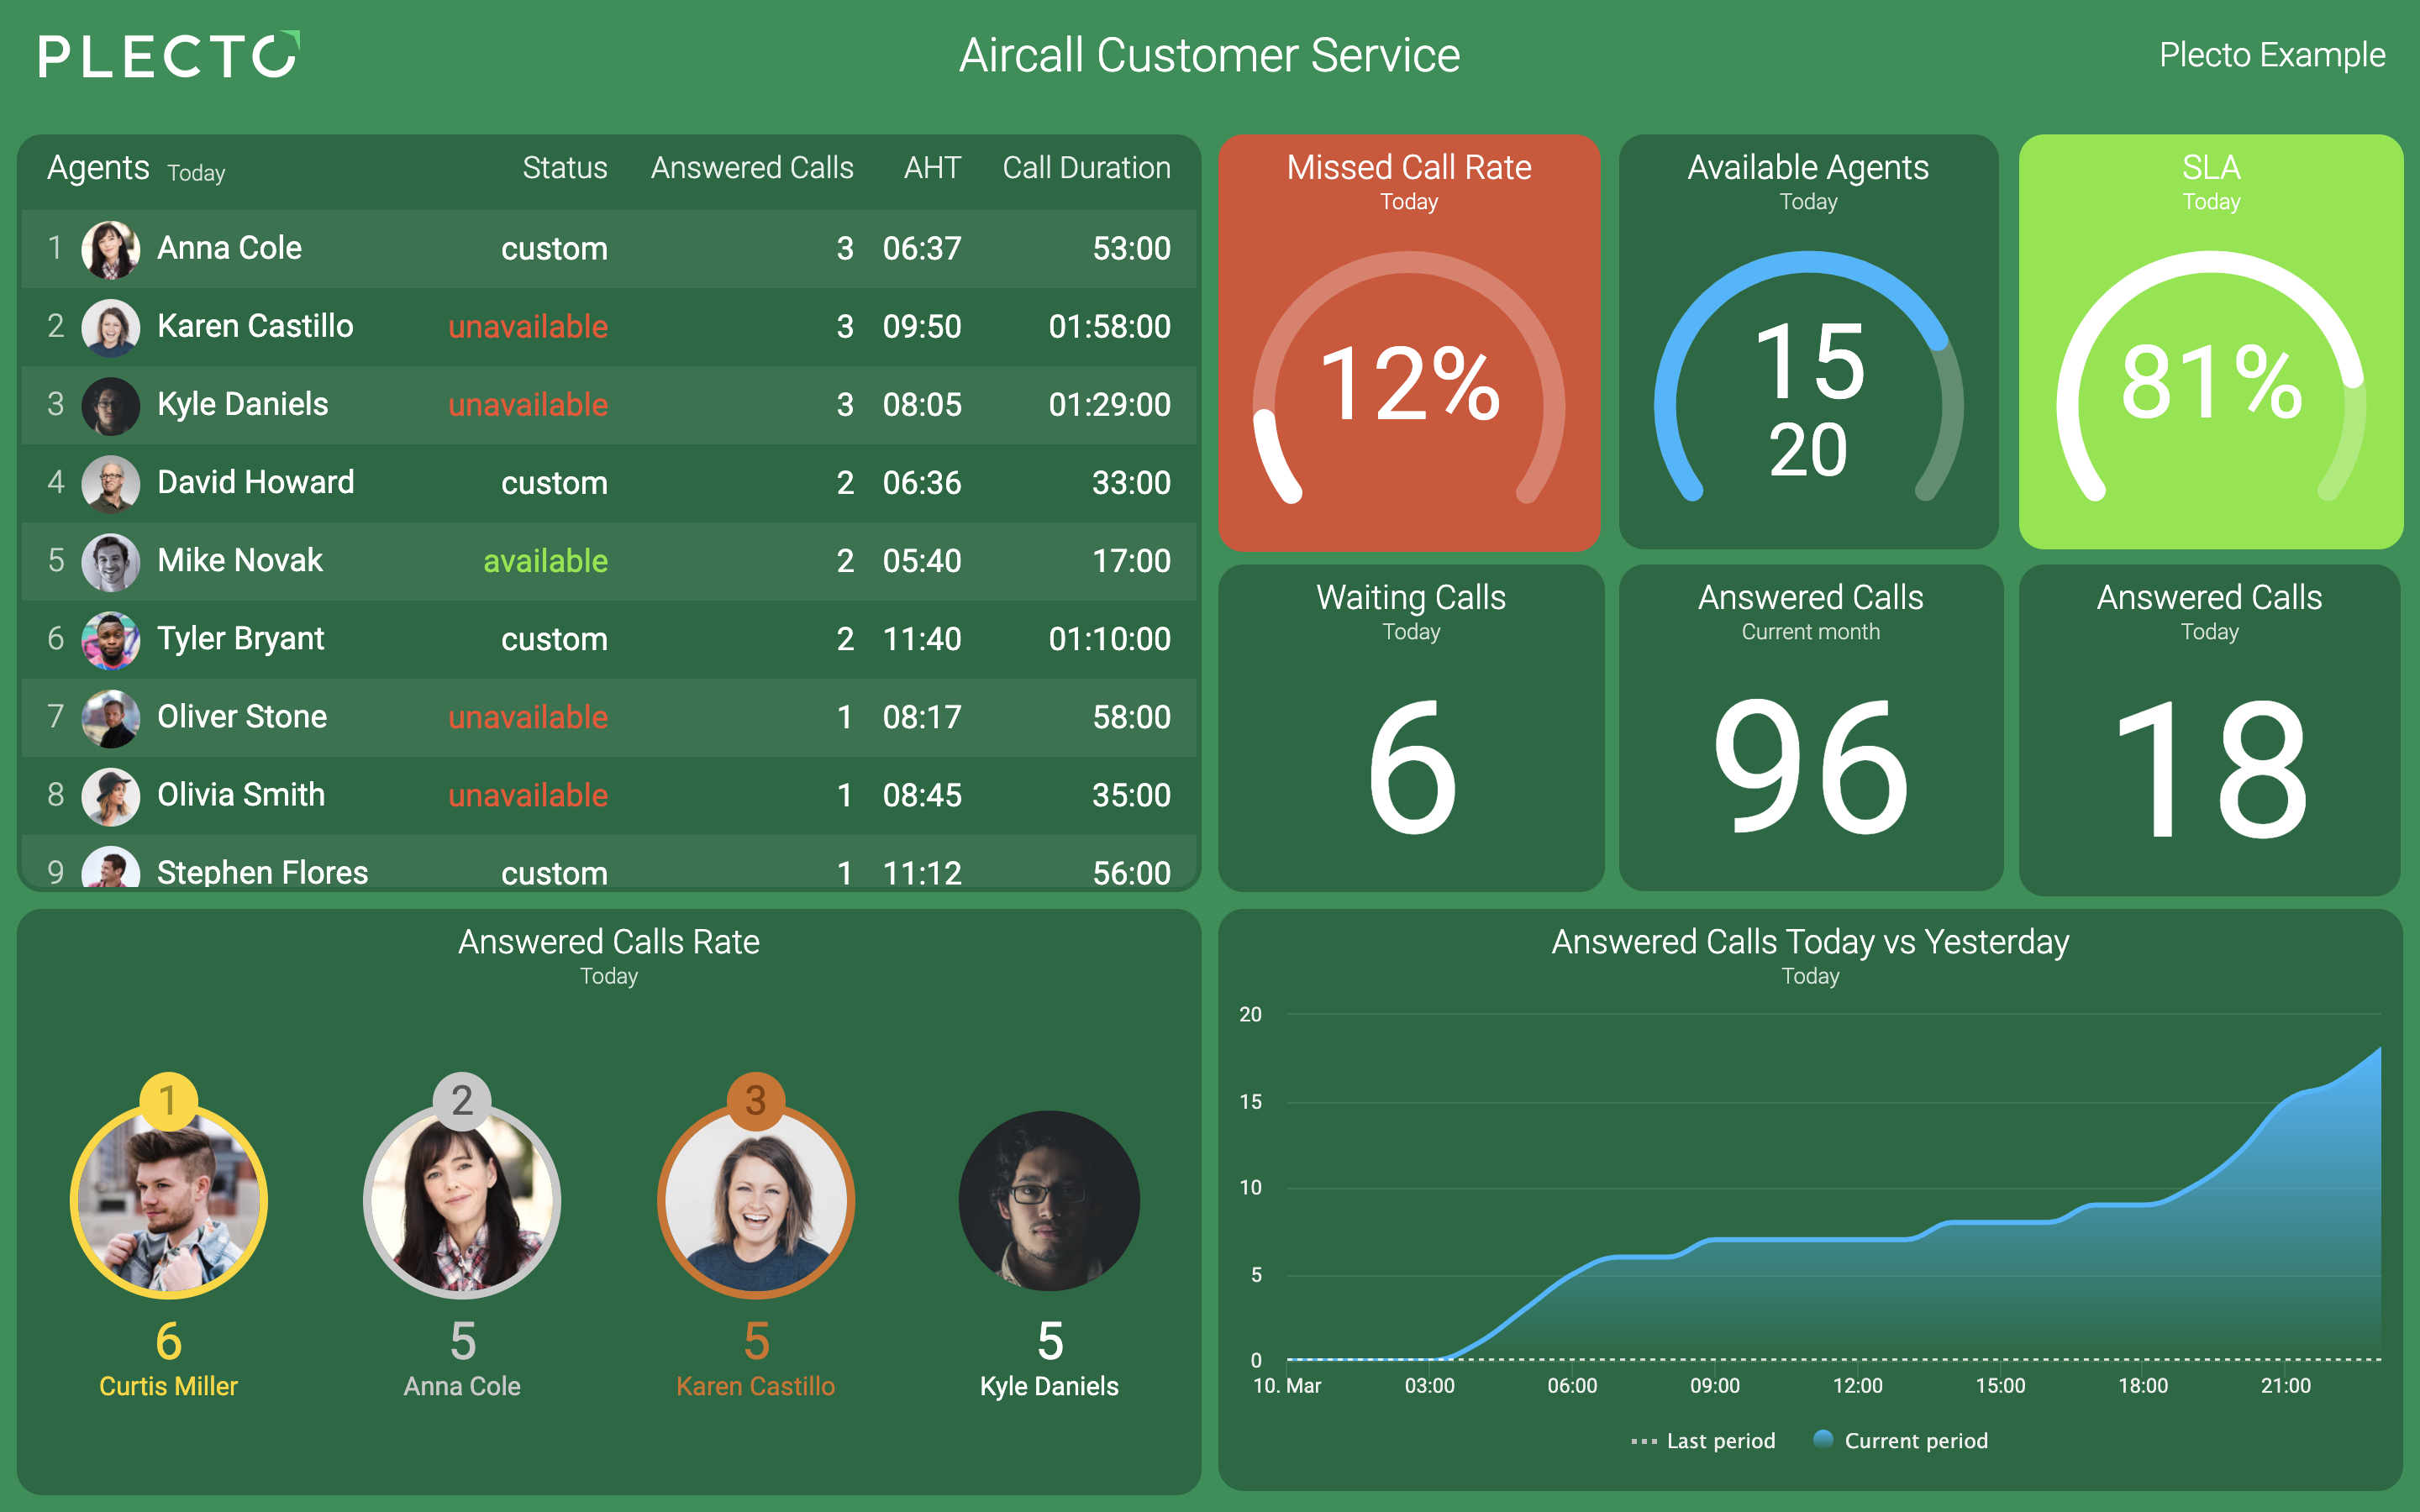Click Olivia Smith's unavailable status
This screenshot has width=2420, height=1512.
click(528, 795)
